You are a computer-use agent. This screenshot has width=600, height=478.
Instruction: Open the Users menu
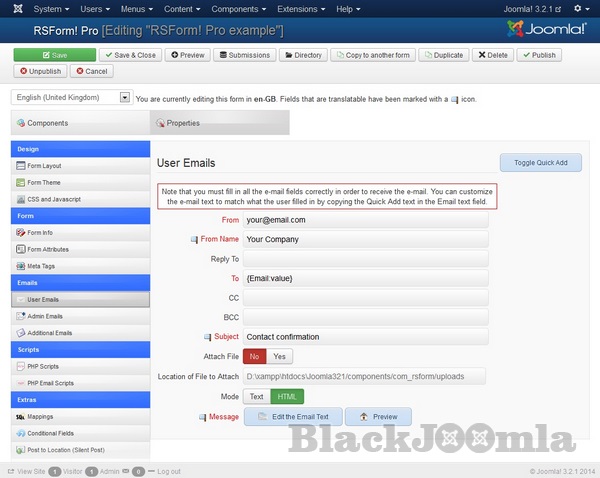click(x=94, y=9)
